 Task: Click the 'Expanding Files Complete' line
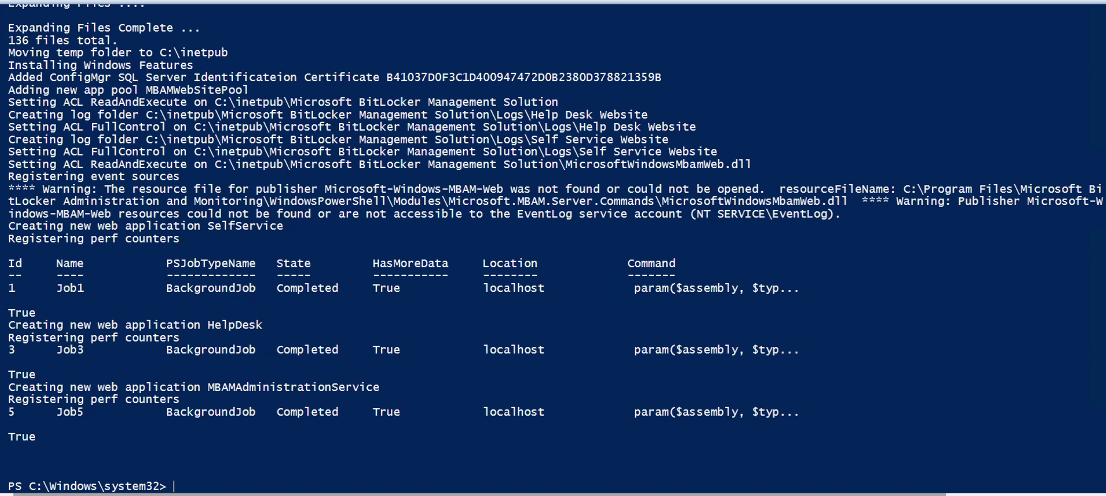[x=104, y=28]
